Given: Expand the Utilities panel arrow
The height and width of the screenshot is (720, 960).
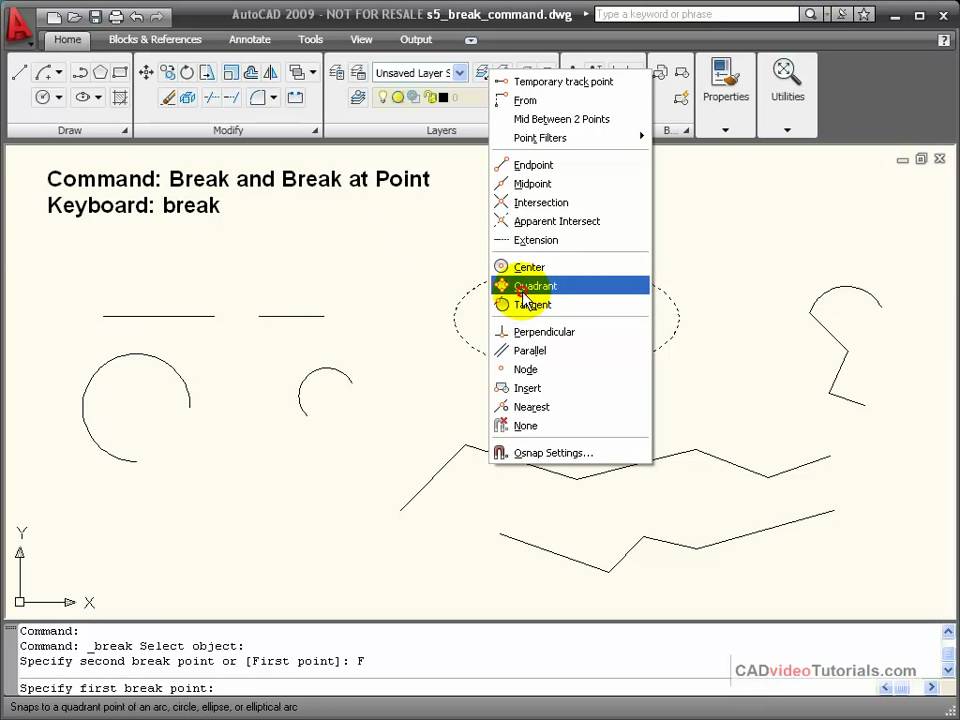Looking at the screenshot, I should [x=787, y=130].
